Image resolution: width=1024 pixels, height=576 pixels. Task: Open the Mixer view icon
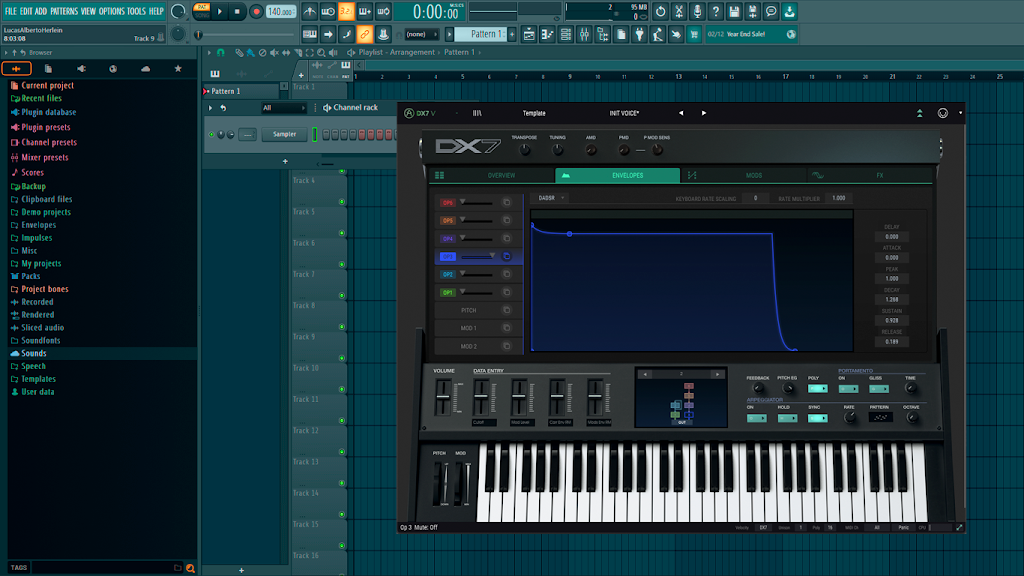tap(584, 35)
